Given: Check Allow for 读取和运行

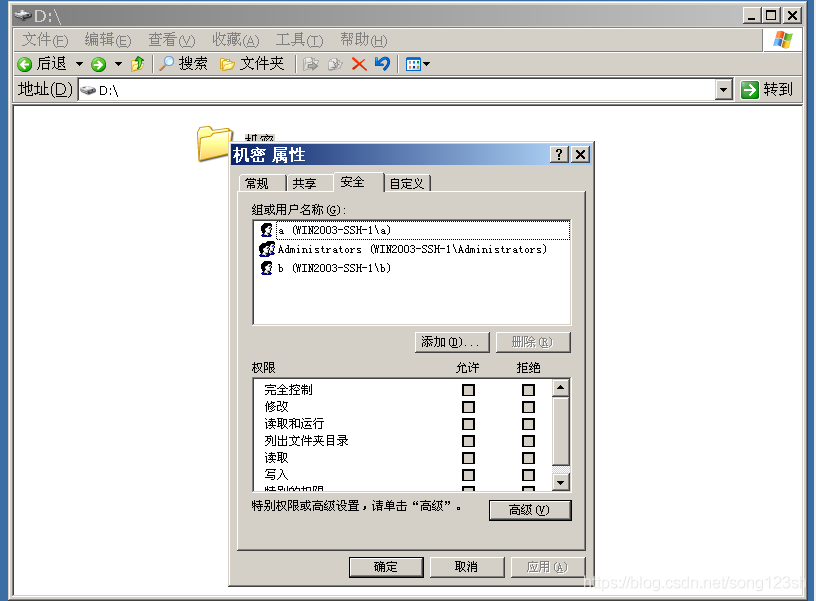Looking at the screenshot, I should 468,424.
